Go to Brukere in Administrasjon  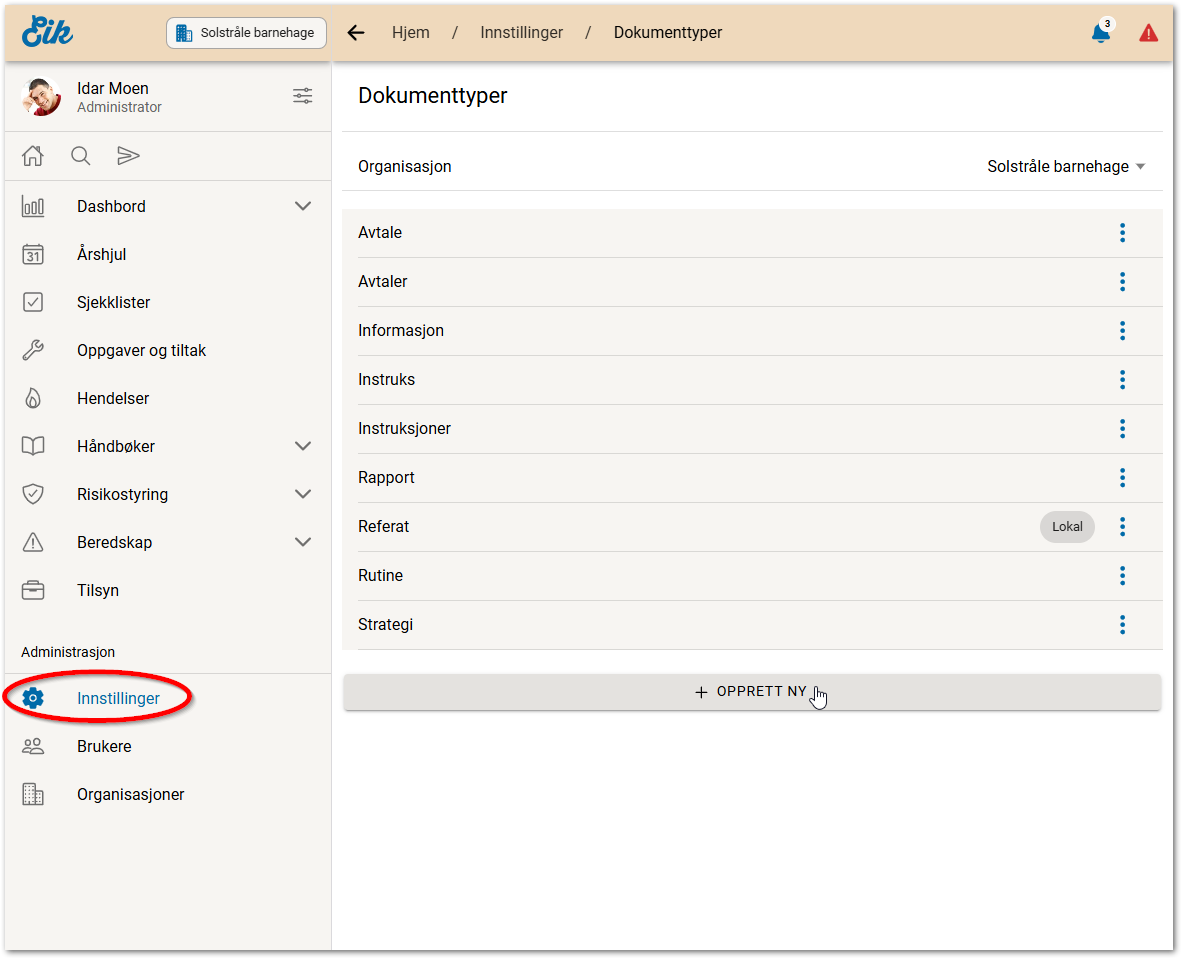click(104, 747)
